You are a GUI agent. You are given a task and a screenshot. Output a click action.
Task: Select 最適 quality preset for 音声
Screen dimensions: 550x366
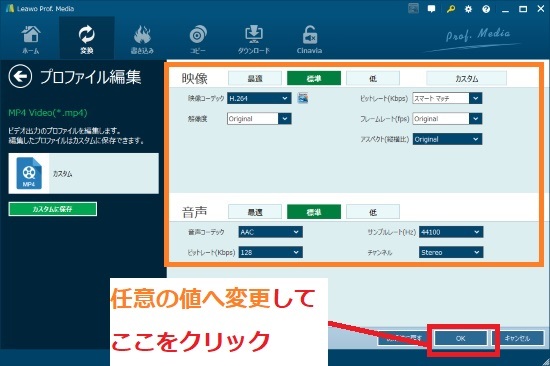(x=255, y=212)
